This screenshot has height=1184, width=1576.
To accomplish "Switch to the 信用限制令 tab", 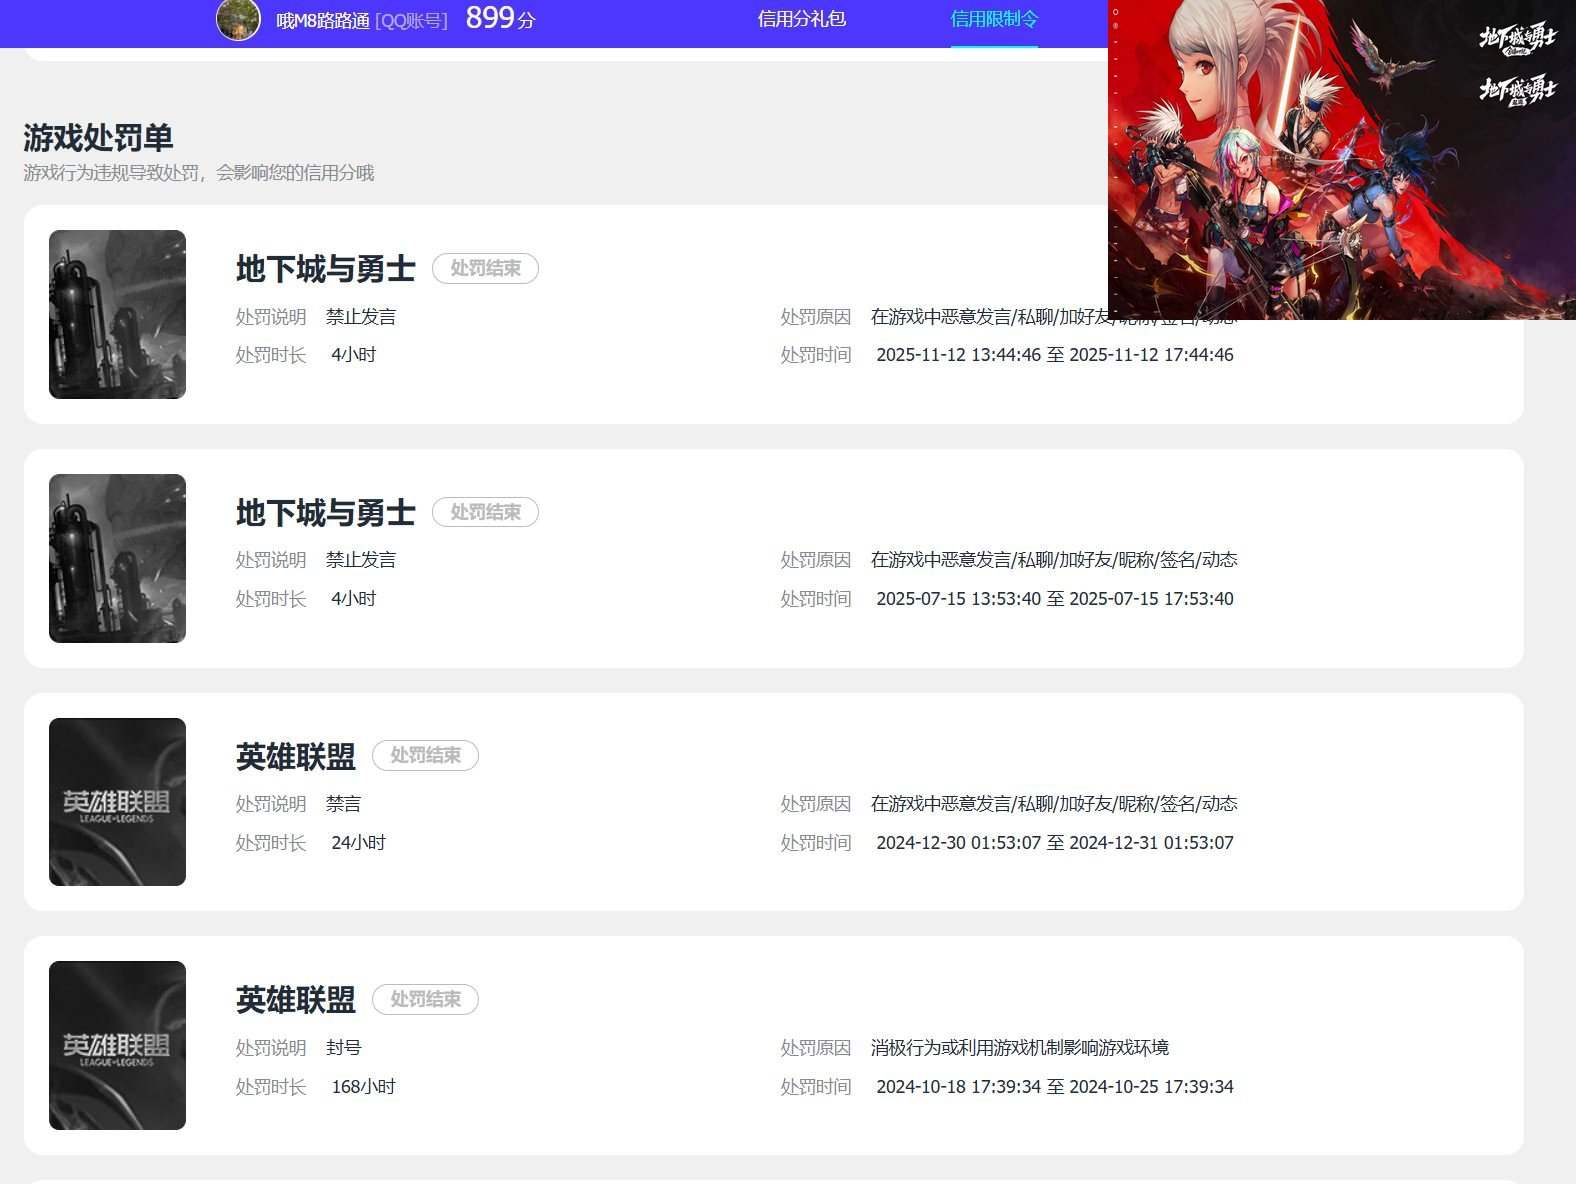I will tap(994, 19).
